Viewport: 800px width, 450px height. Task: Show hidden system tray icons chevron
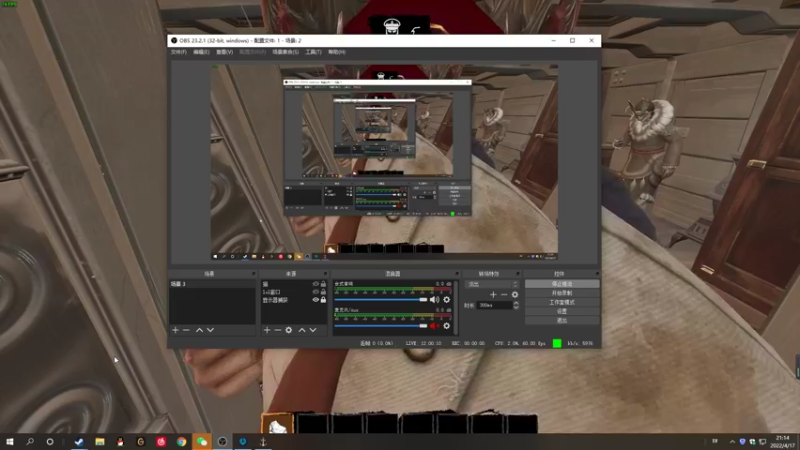732,441
